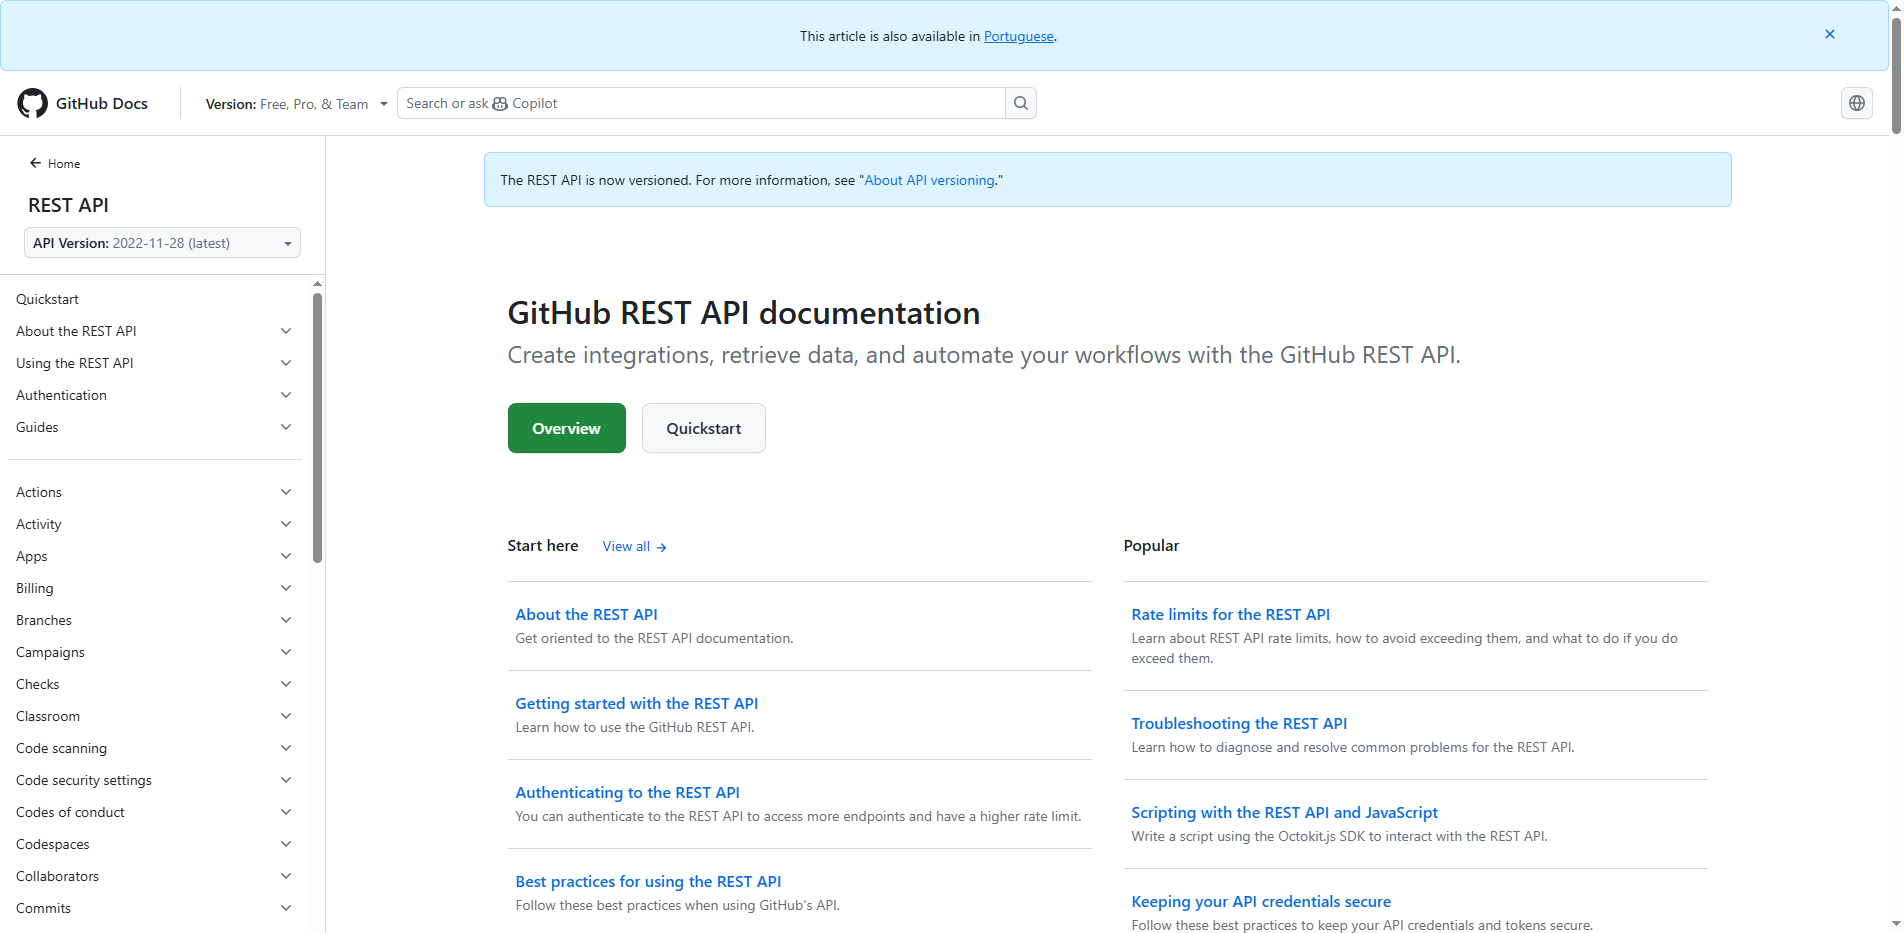Expand the Actions section
1904x933 pixels.
pos(286,491)
